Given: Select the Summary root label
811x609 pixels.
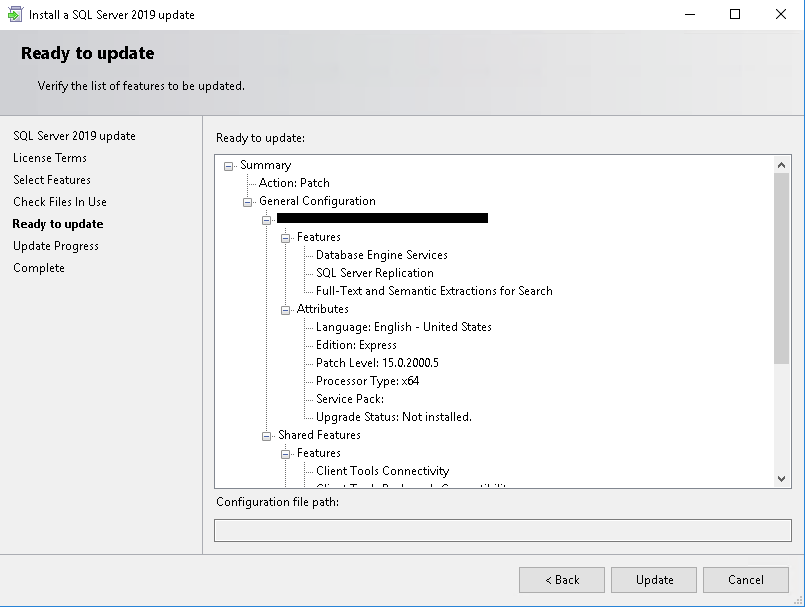Looking at the screenshot, I should [265, 165].
